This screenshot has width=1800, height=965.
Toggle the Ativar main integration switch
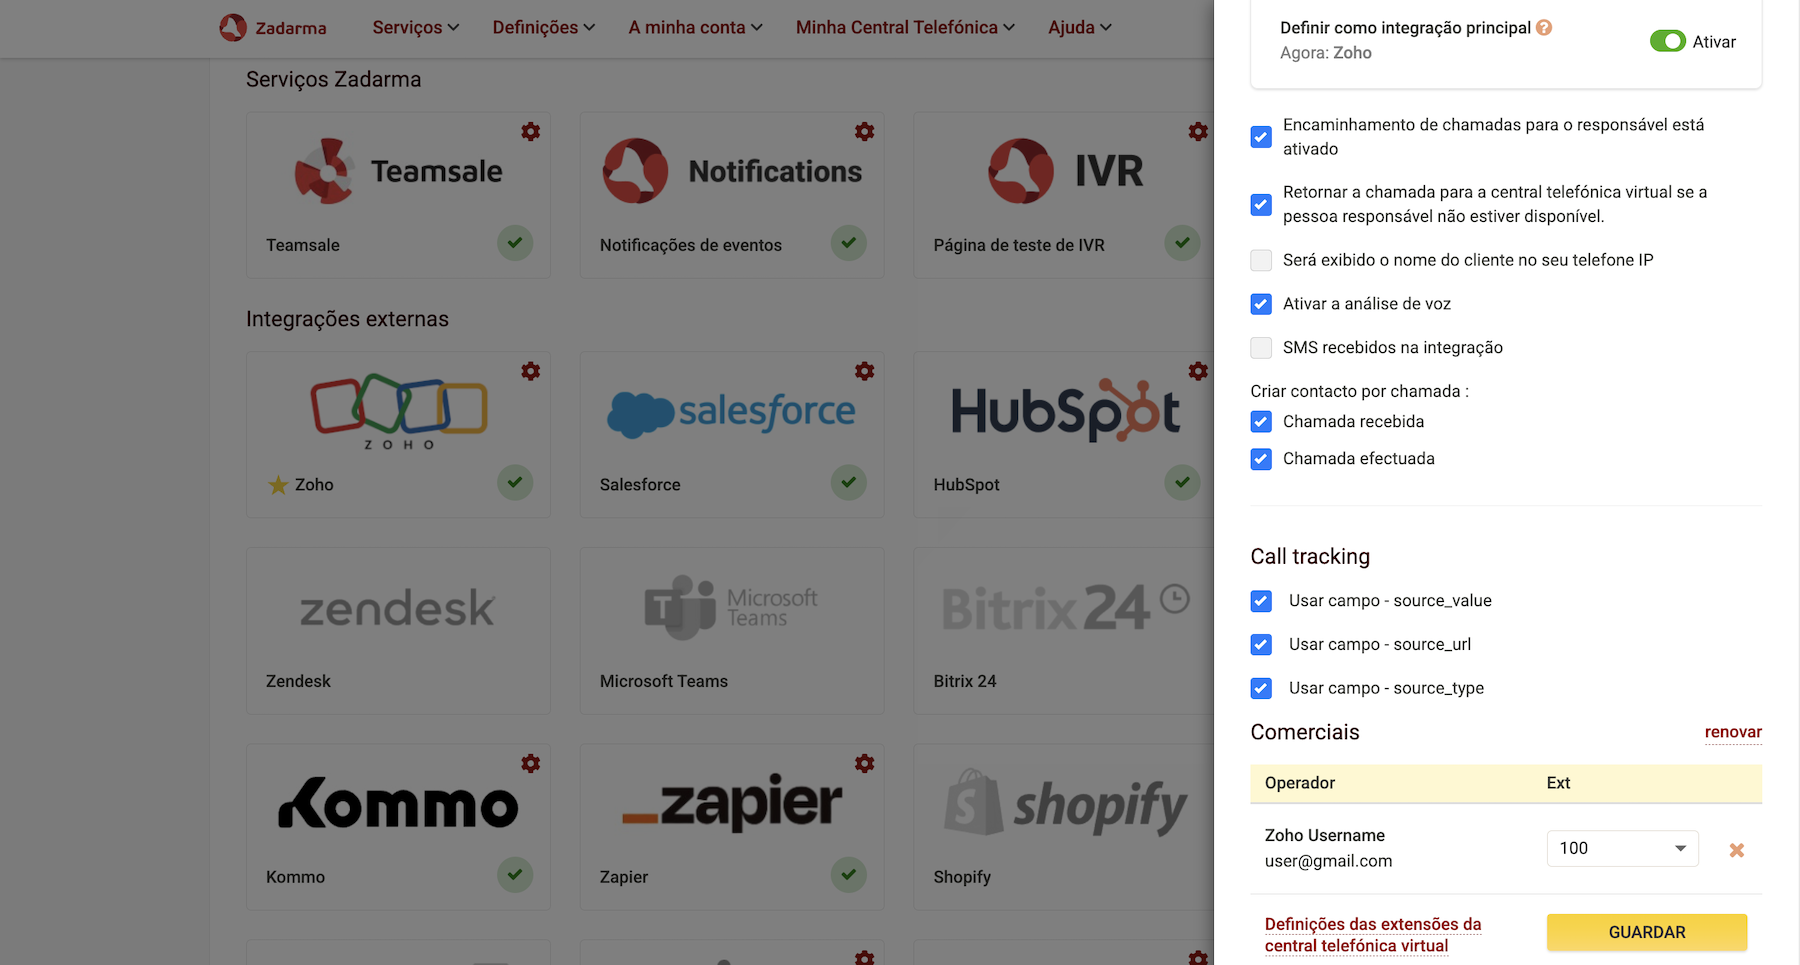(x=1667, y=41)
